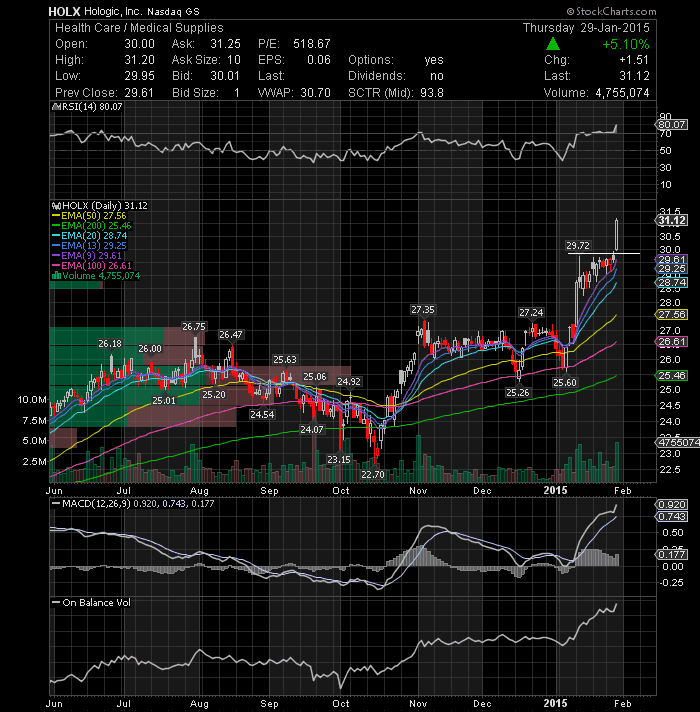This screenshot has height=712, width=700.
Task: Click the '0.920' MACD tag on right axis
Action: point(672,504)
